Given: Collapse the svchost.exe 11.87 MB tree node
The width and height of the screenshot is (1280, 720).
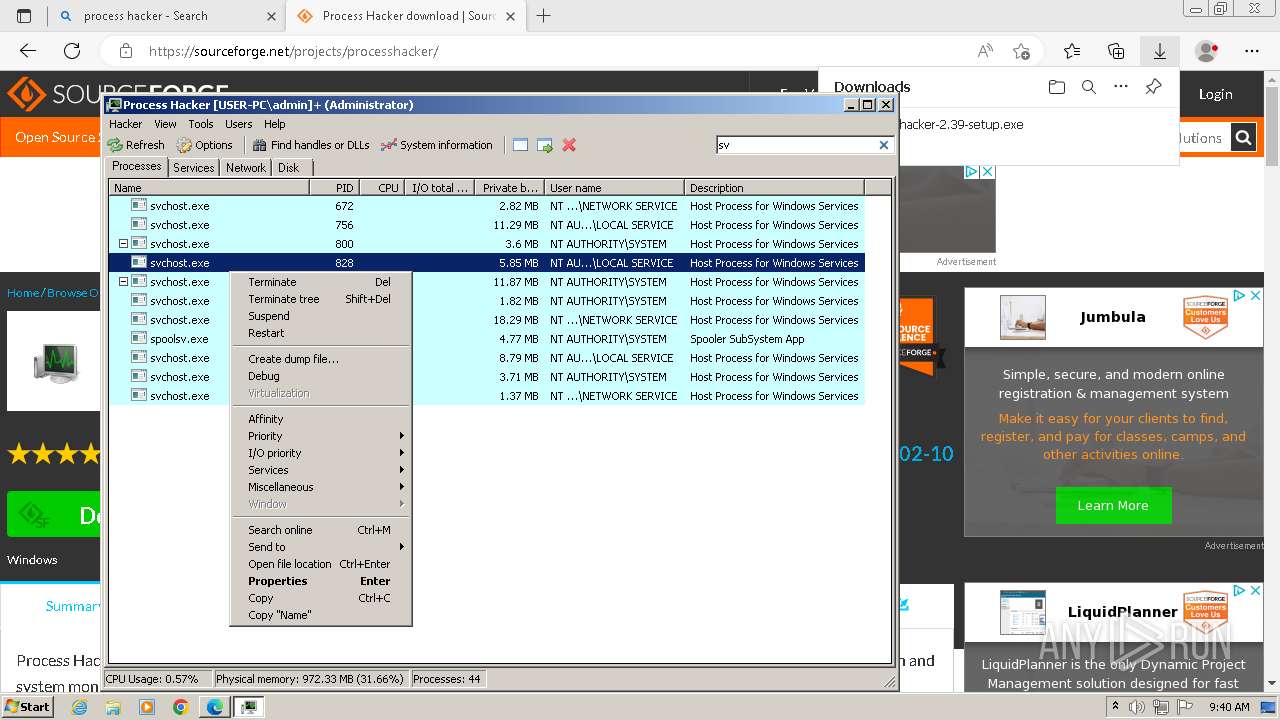Looking at the screenshot, I should [x=124, y=282].
